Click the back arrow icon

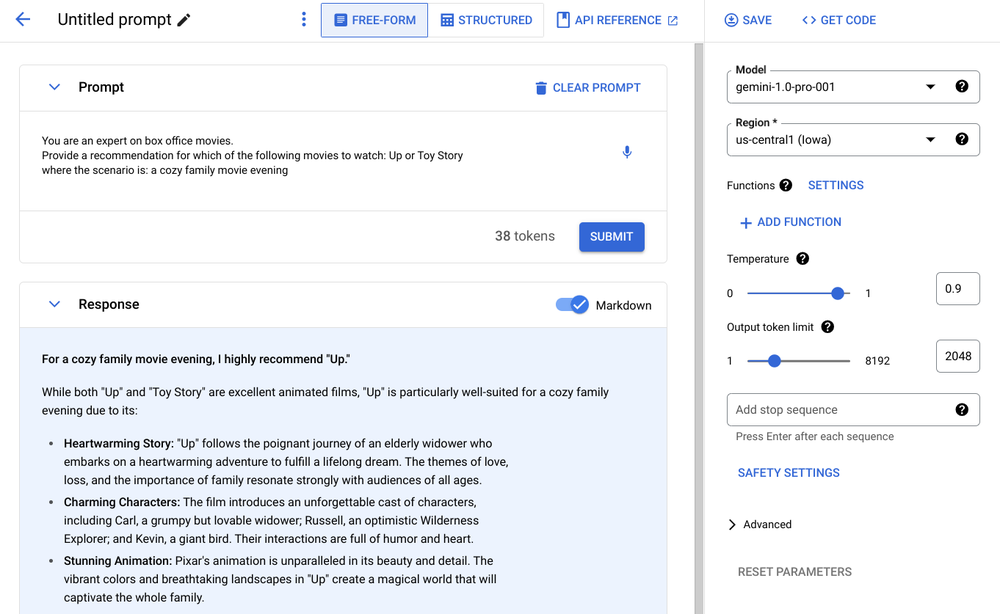click(x=23, y=20)
